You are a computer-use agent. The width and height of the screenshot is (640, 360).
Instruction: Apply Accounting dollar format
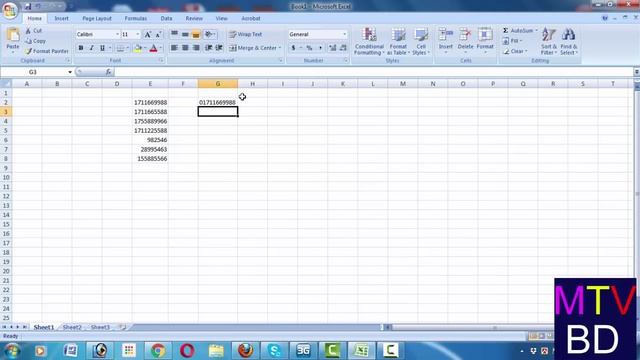tap(293, 48)
